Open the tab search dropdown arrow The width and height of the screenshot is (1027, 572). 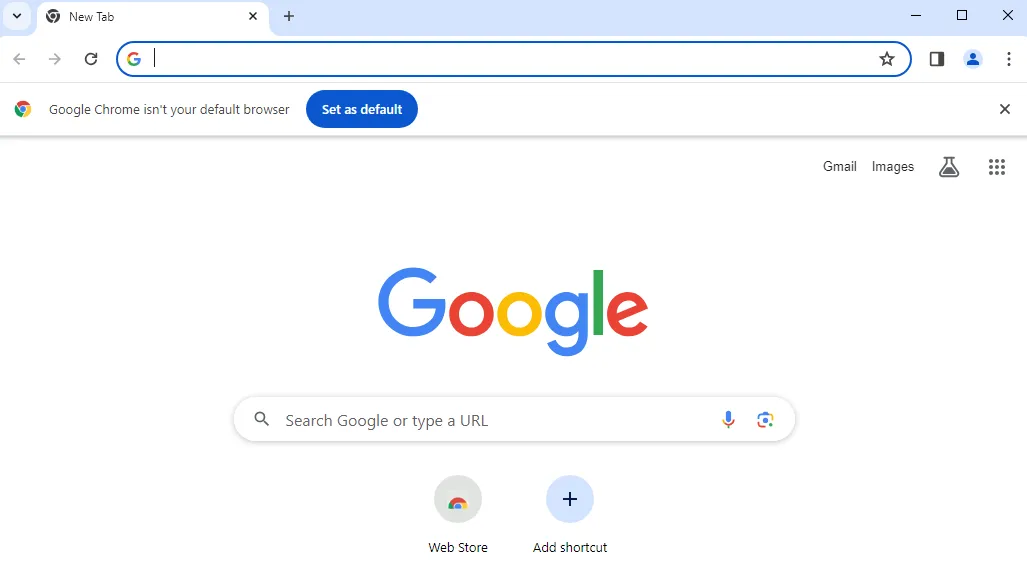coord(17,16)
